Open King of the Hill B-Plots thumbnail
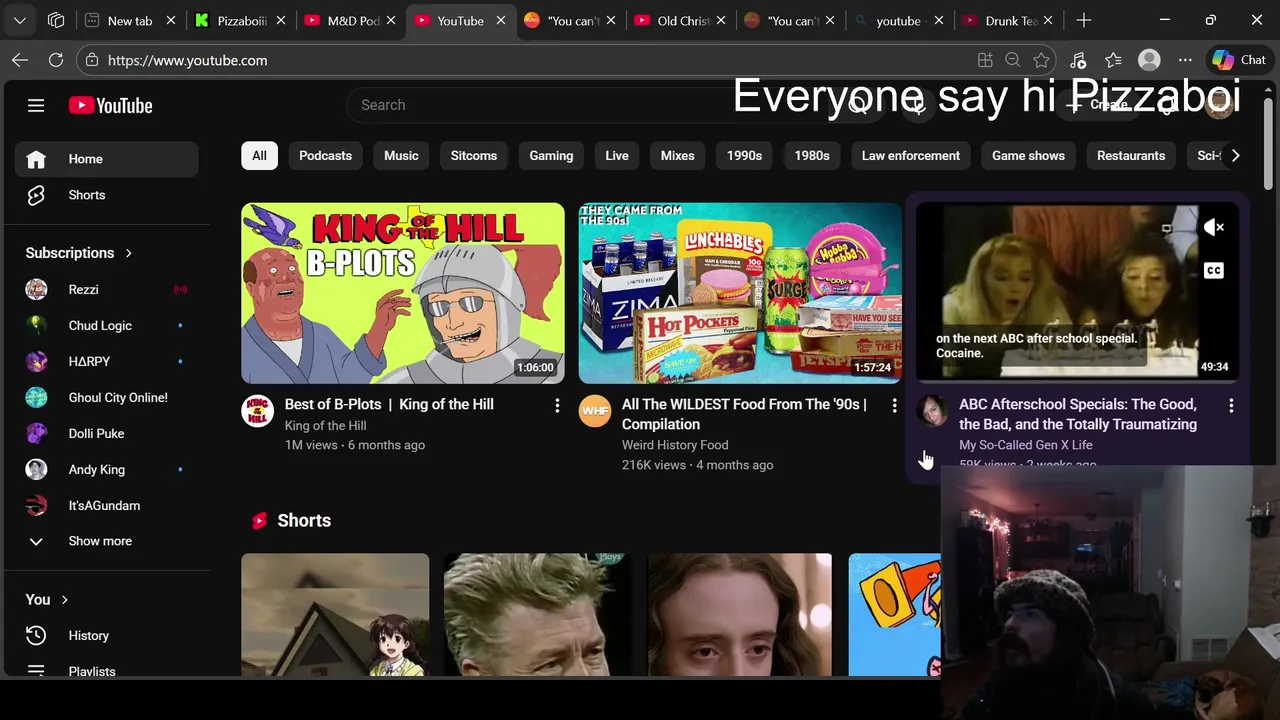Screen dimensions: 1280x720 coord(403,293)
